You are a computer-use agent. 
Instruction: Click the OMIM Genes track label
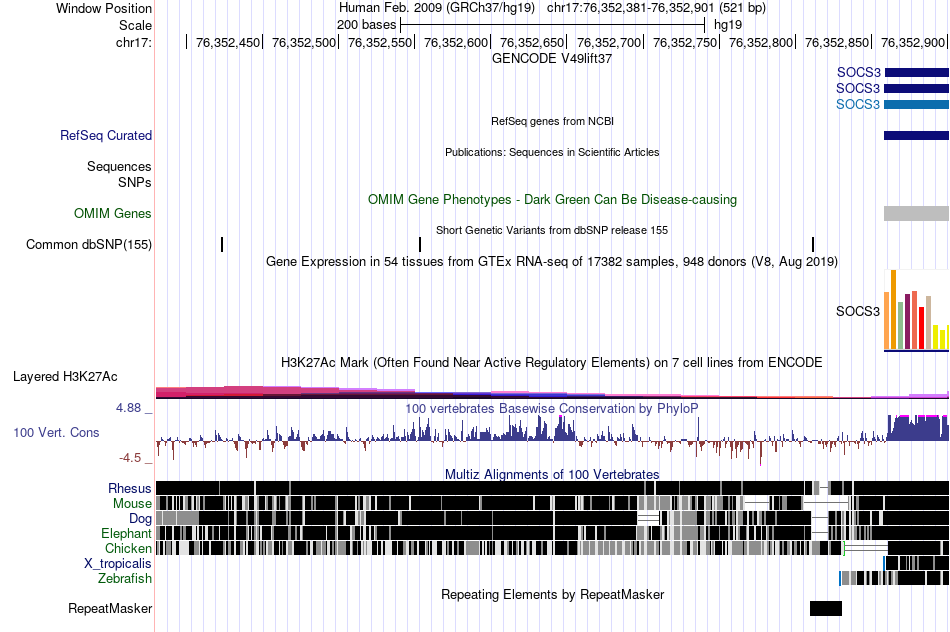tap(113, 213)
